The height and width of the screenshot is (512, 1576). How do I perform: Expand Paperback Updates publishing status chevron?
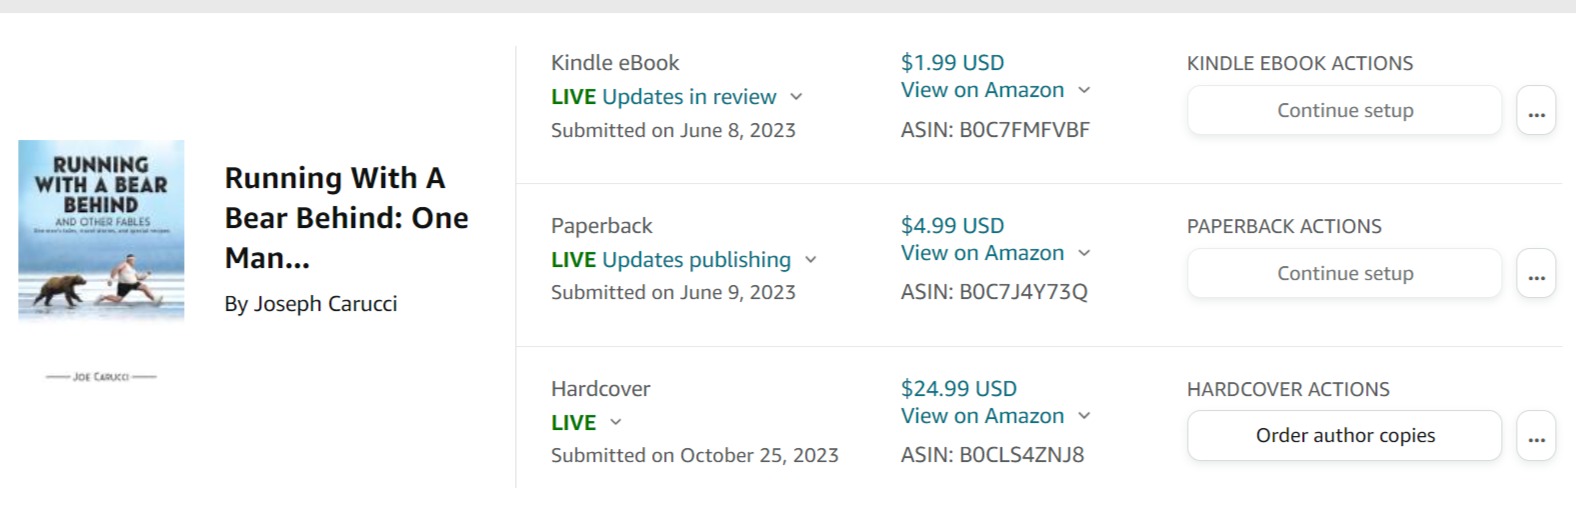click(x=811, y=260)
